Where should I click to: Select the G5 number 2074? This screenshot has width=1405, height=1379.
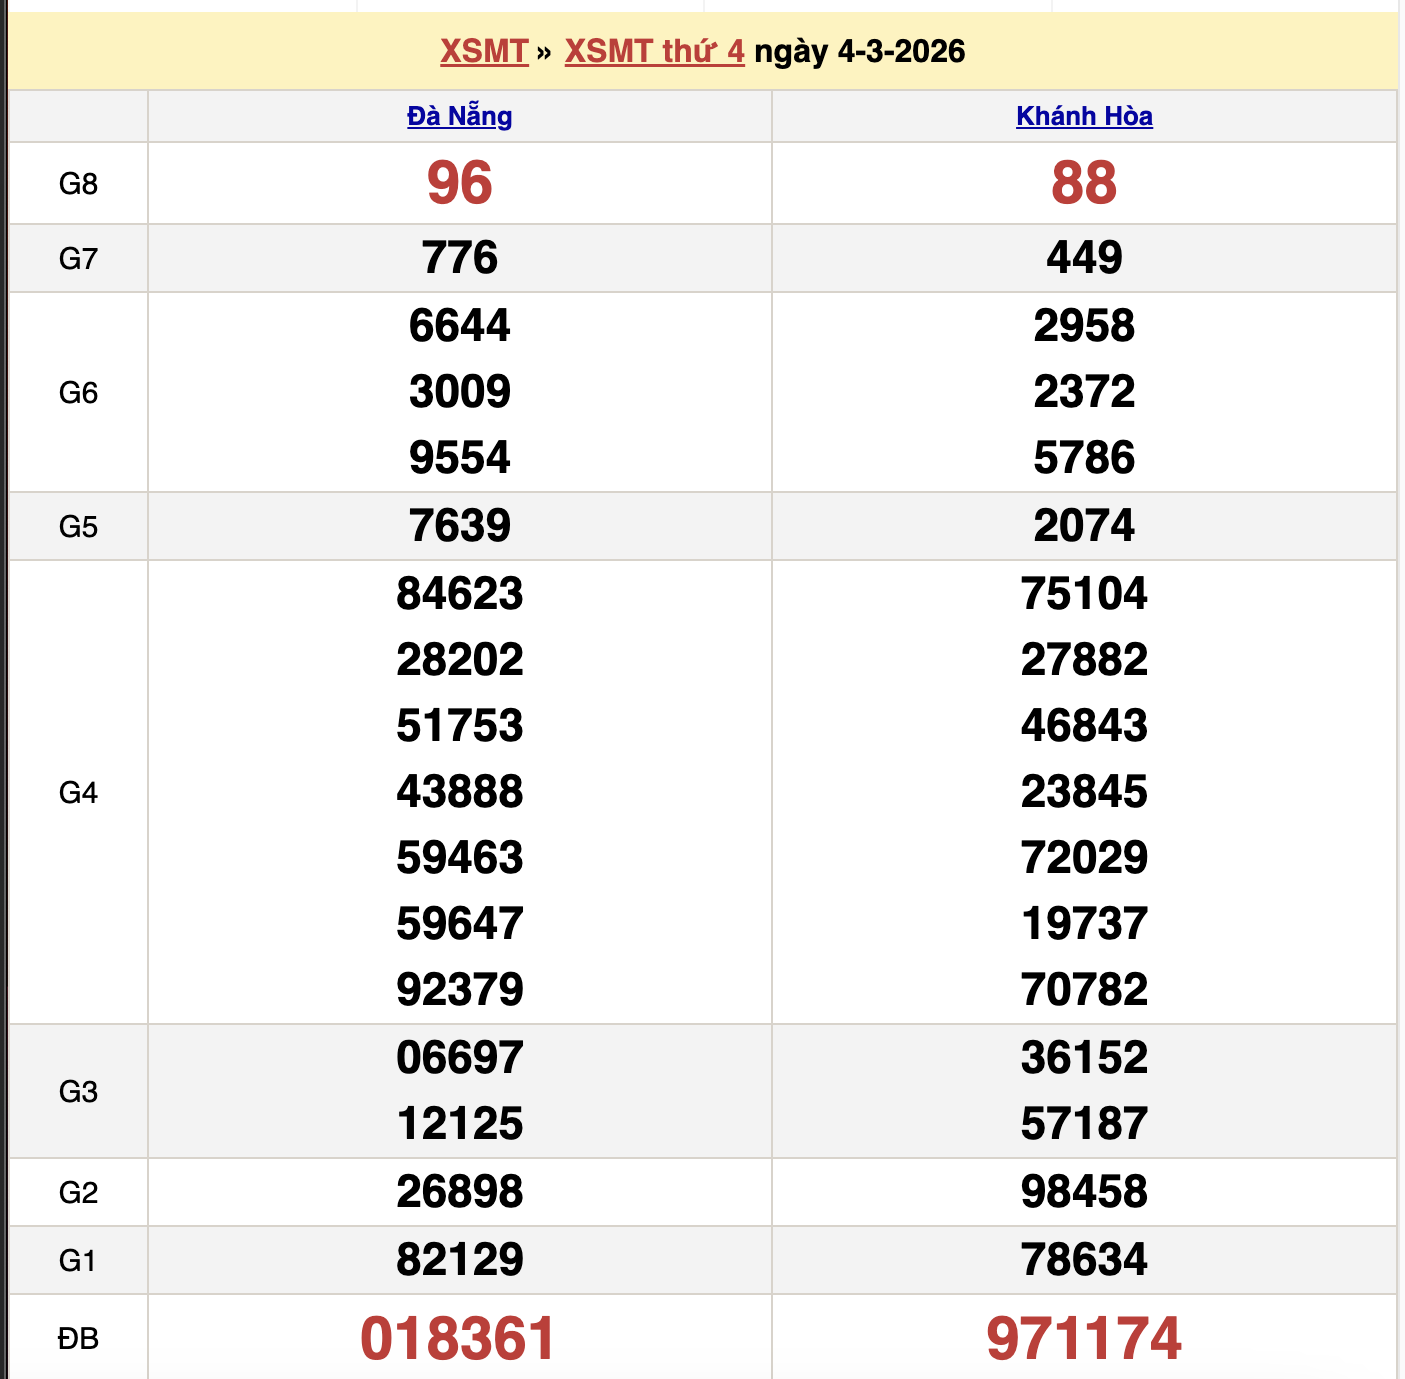pos(1084,526)
